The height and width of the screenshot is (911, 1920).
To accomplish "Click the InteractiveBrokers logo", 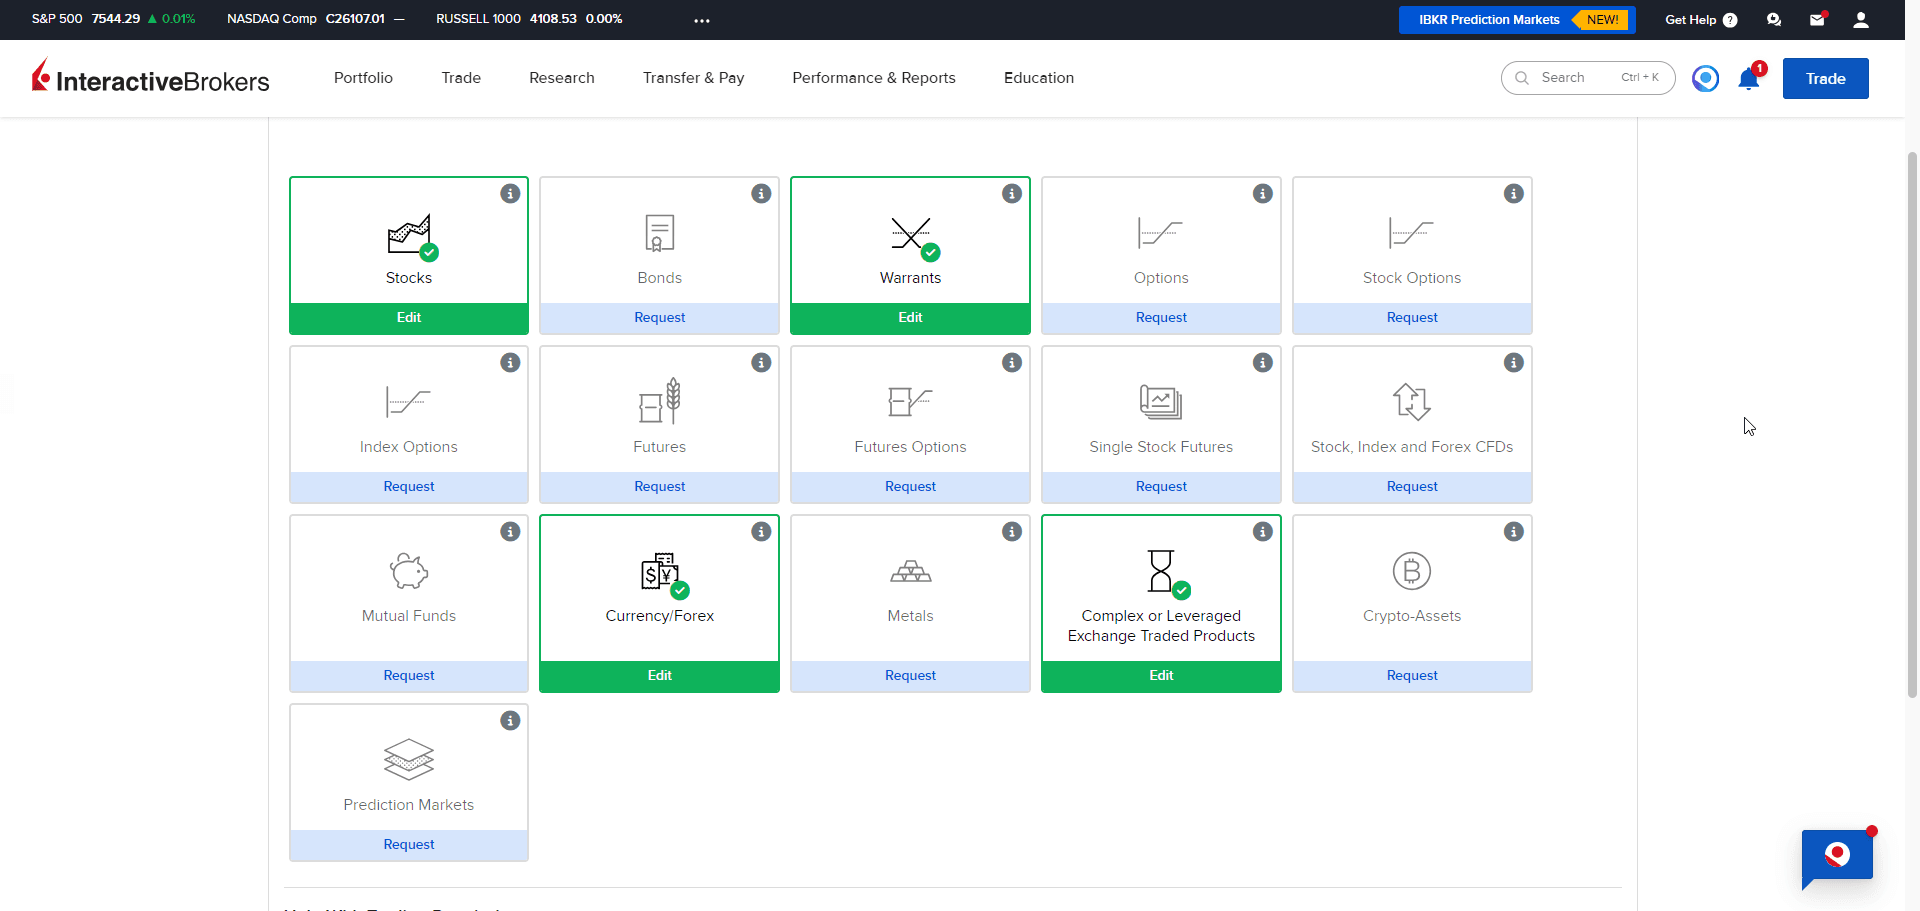I will coord(151,78).
